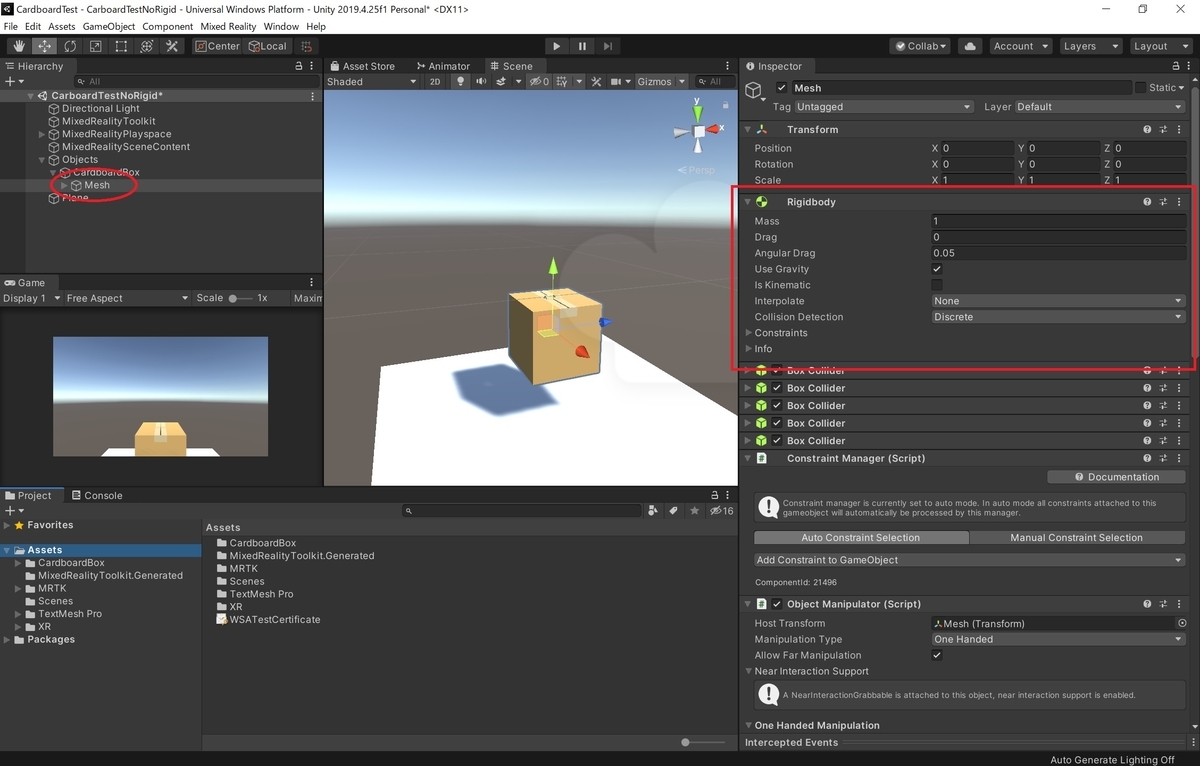
Task: Click the orientation gizmo in Scene view
Action: [699, 131]
